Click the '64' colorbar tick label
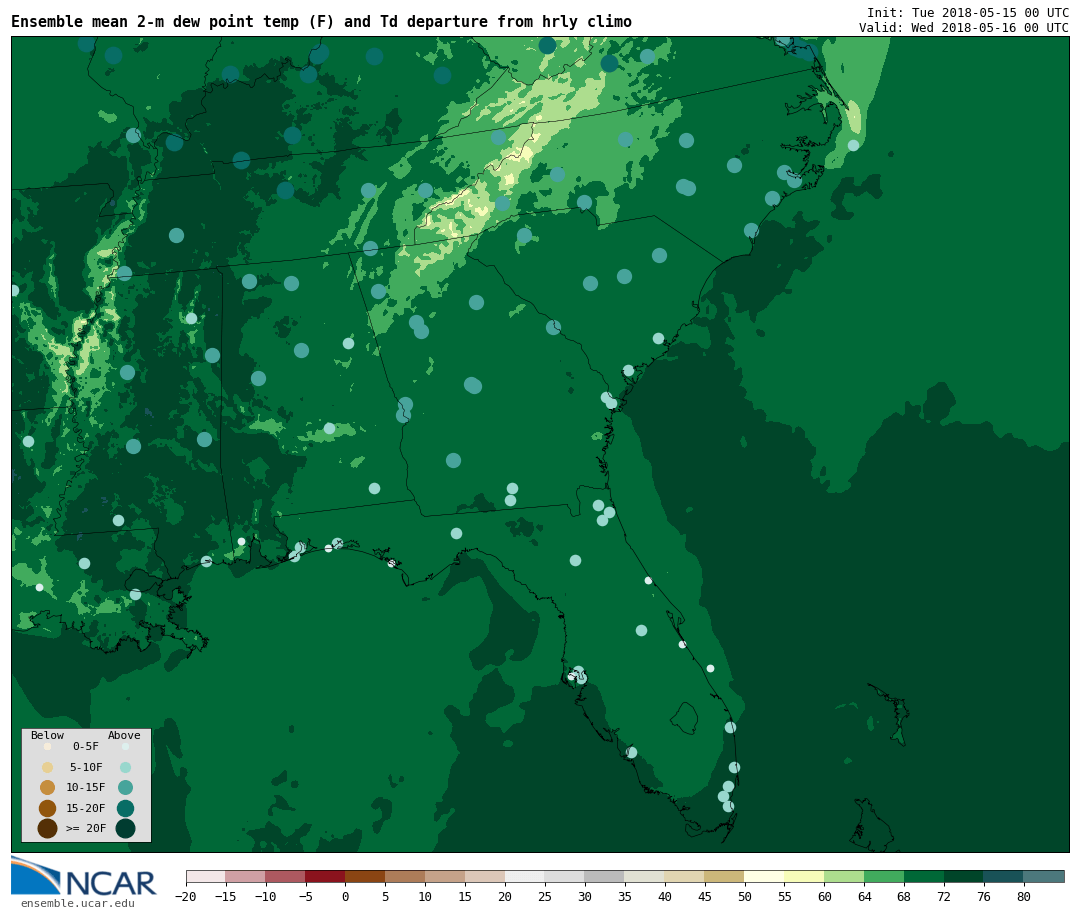The image size is (1080, 915). pos(864,896)
